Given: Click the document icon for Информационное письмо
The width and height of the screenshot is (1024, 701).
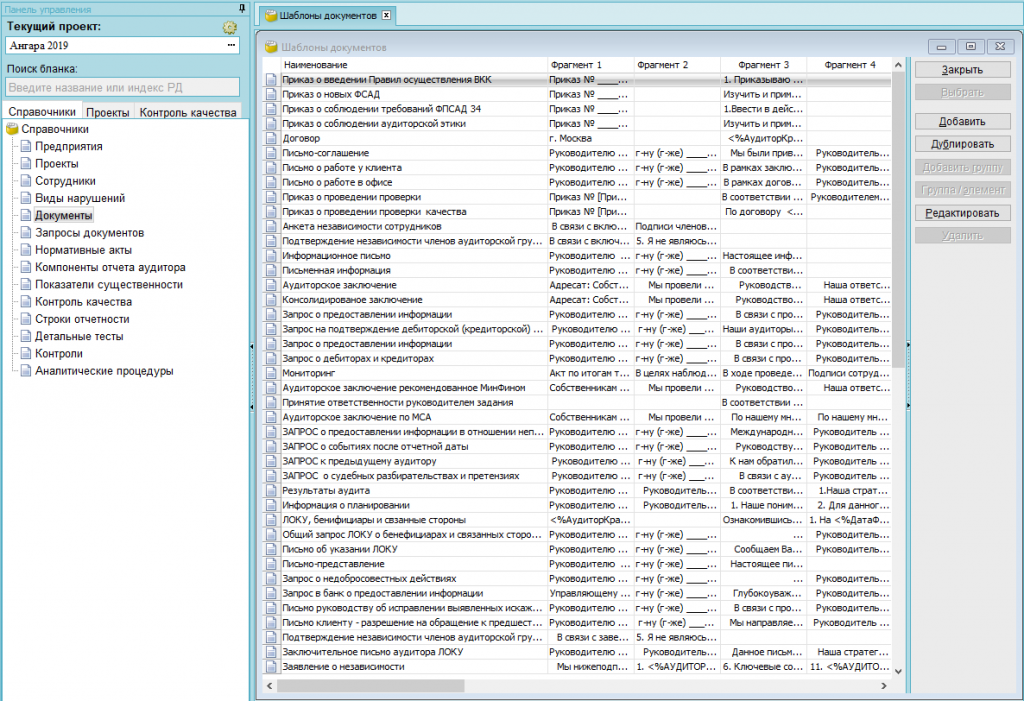Looking at the screenshot, I should [271, 255].
